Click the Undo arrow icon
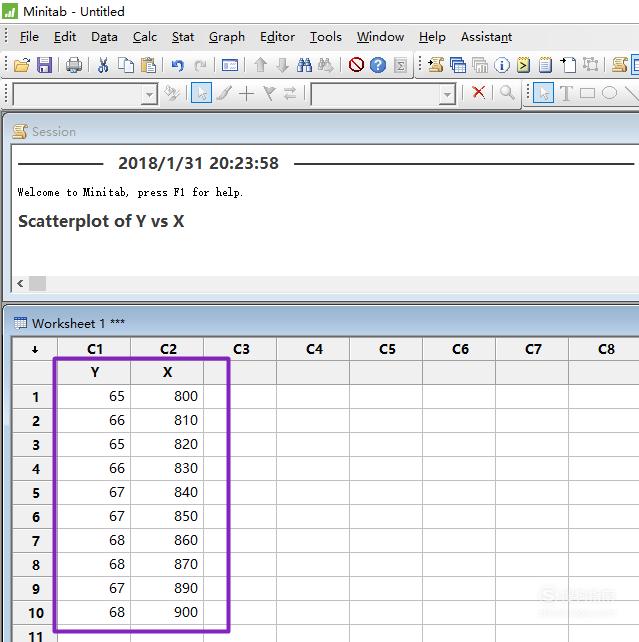The image size is (639, 642). pos(178,65)
